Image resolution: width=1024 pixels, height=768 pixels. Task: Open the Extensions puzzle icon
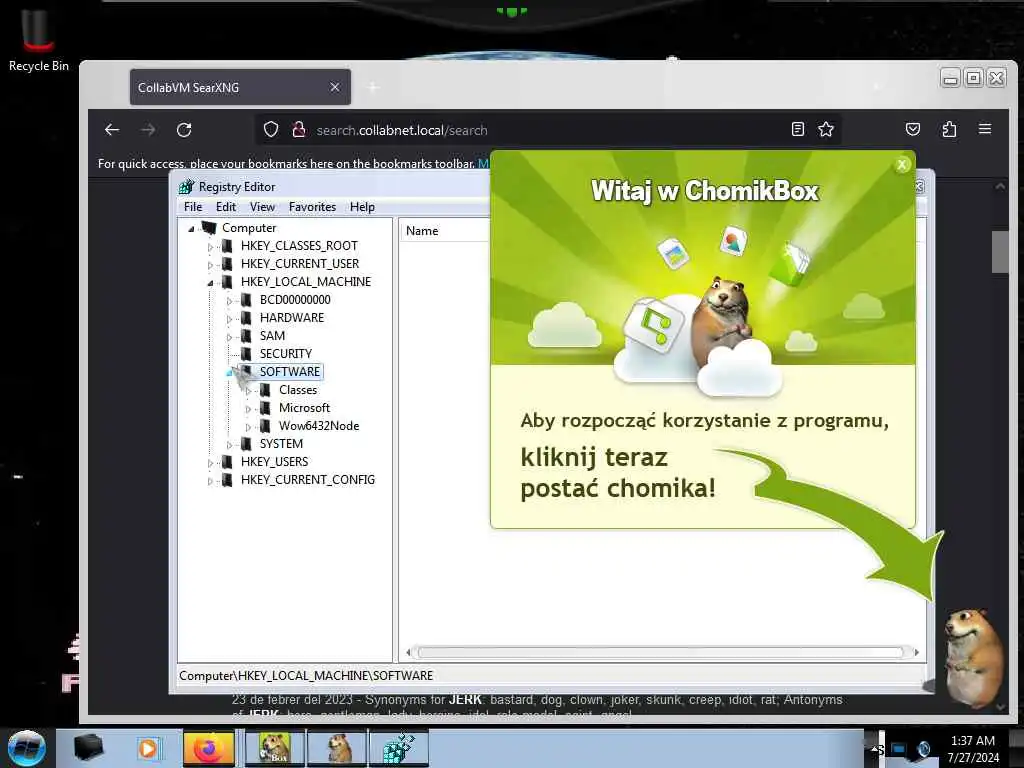tap(950, 129)
